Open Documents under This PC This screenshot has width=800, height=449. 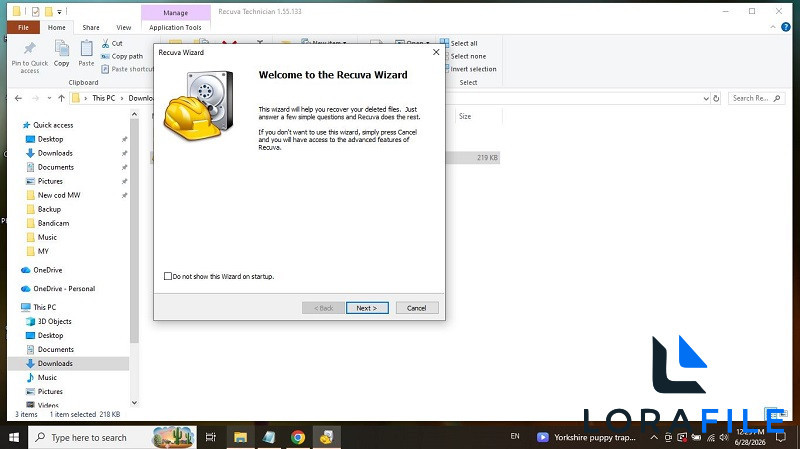click(x=56, y=350)
